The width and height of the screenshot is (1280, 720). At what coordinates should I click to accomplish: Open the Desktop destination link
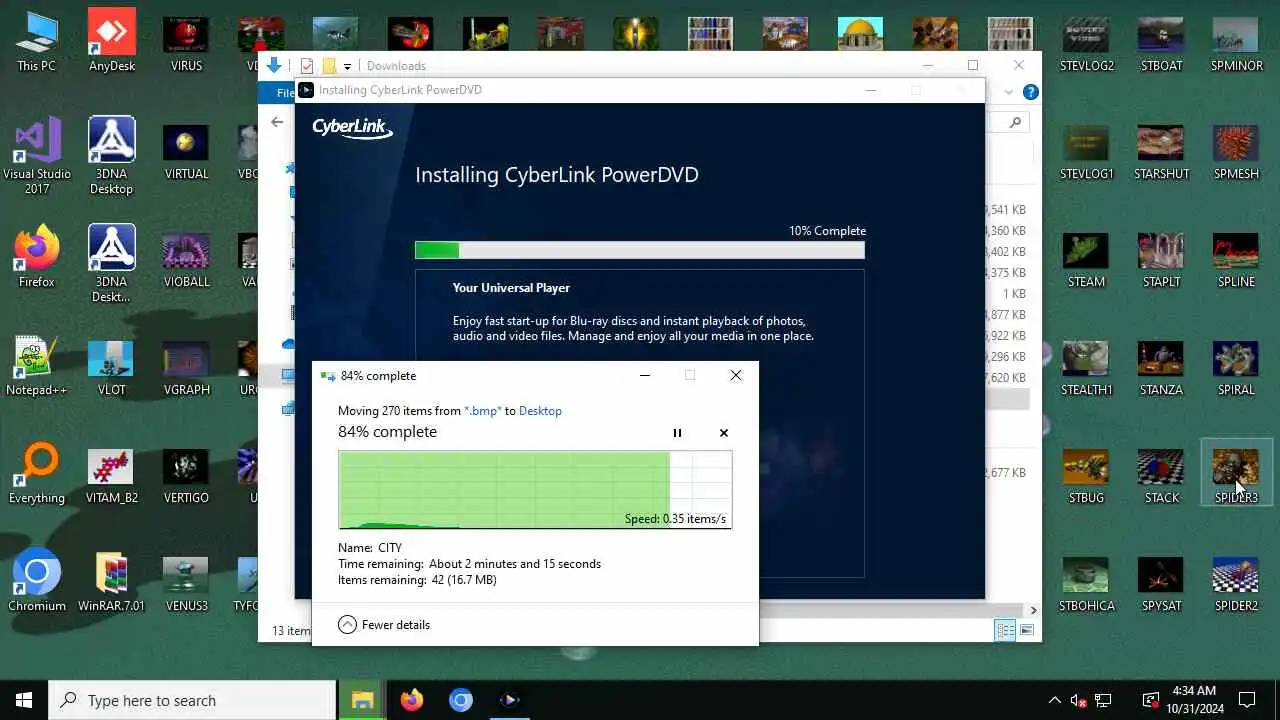(540, 411)
